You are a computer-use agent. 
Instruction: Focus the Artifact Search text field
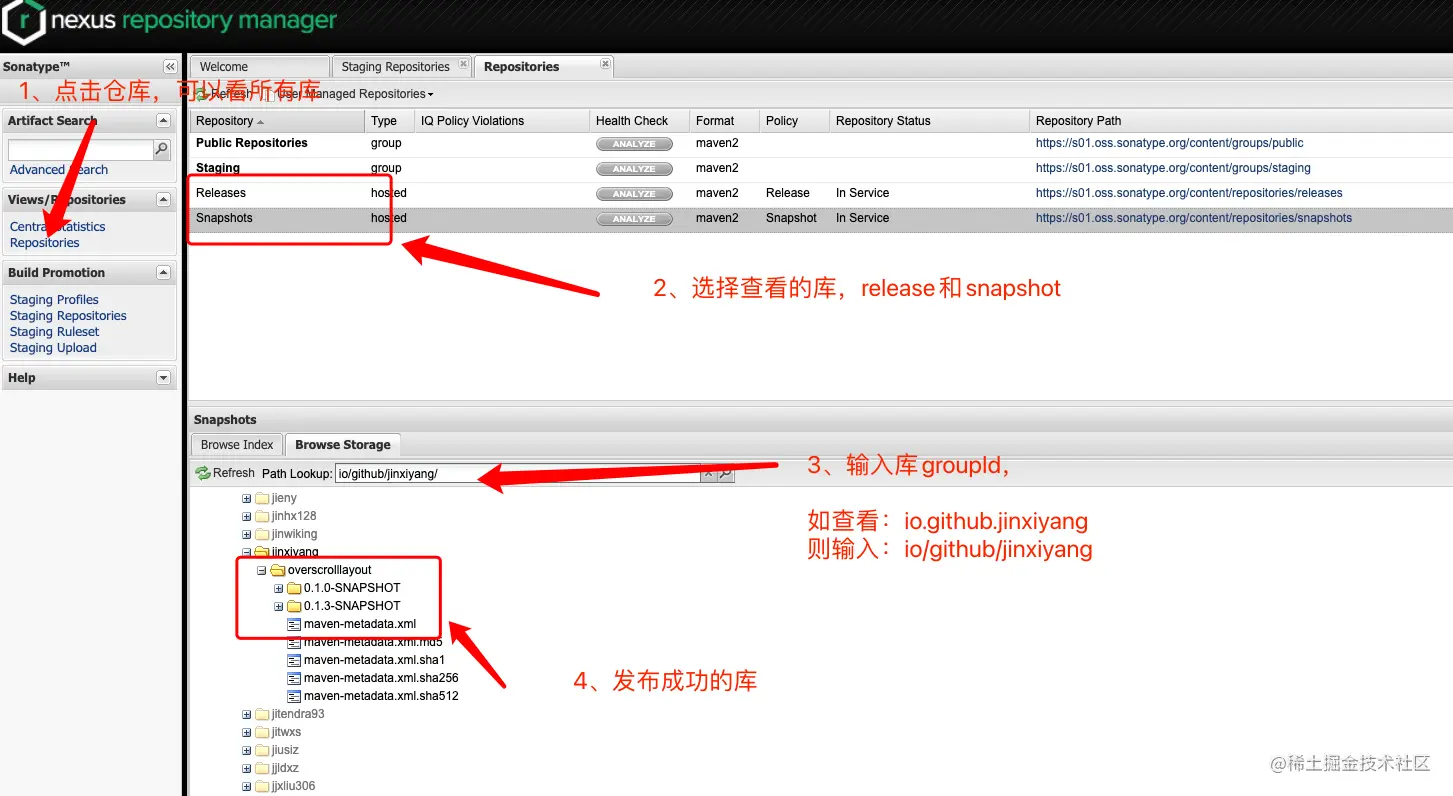(x=80, y=149)
